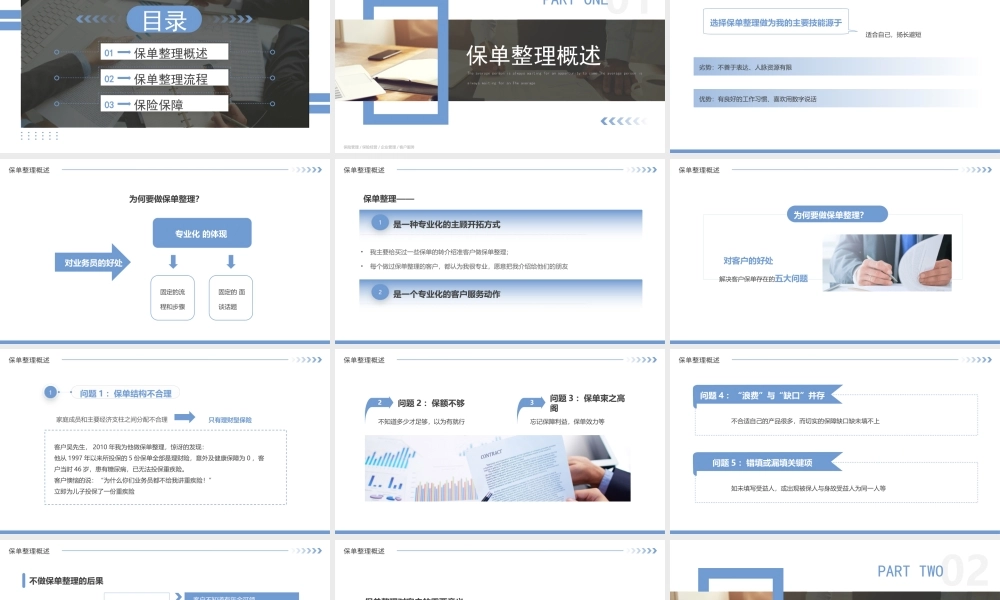Click the 问题 3：保单束之高阁 heading
The height and width of the screenshot is (600, 1000).
587,402
